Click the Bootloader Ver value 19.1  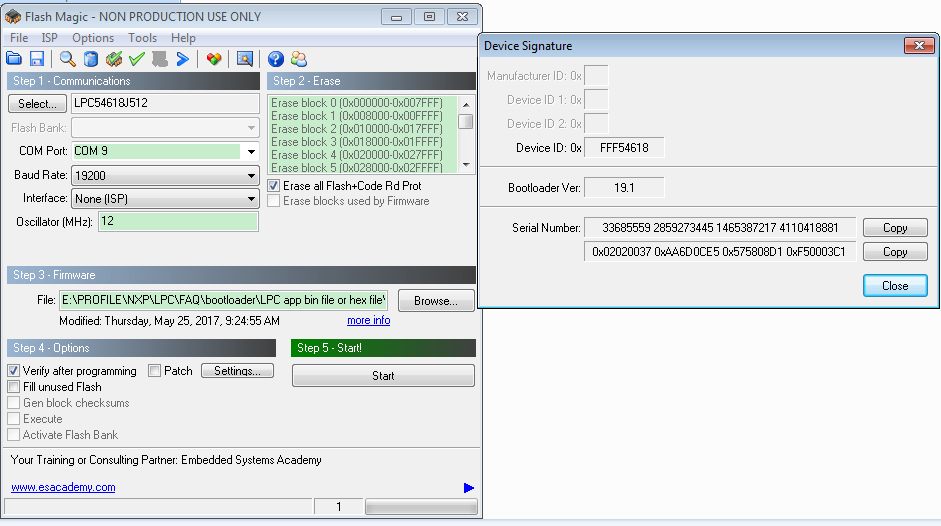624,188
